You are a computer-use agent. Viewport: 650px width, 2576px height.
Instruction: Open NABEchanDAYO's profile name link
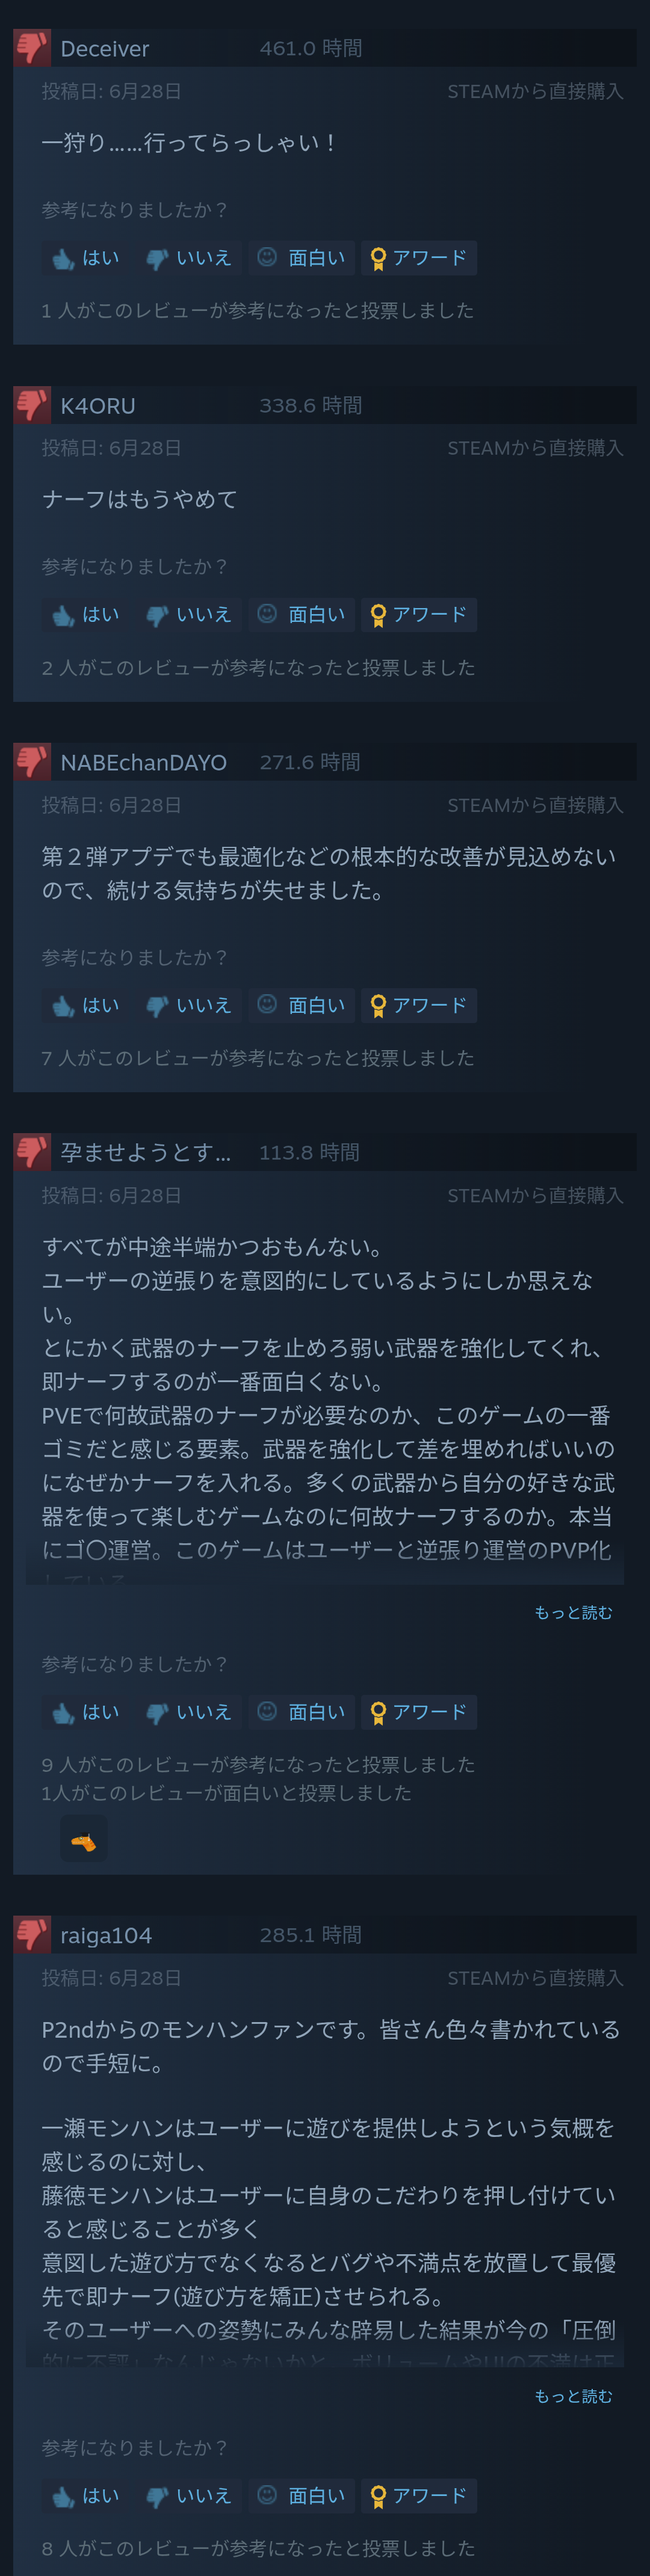tap(143, 762)
